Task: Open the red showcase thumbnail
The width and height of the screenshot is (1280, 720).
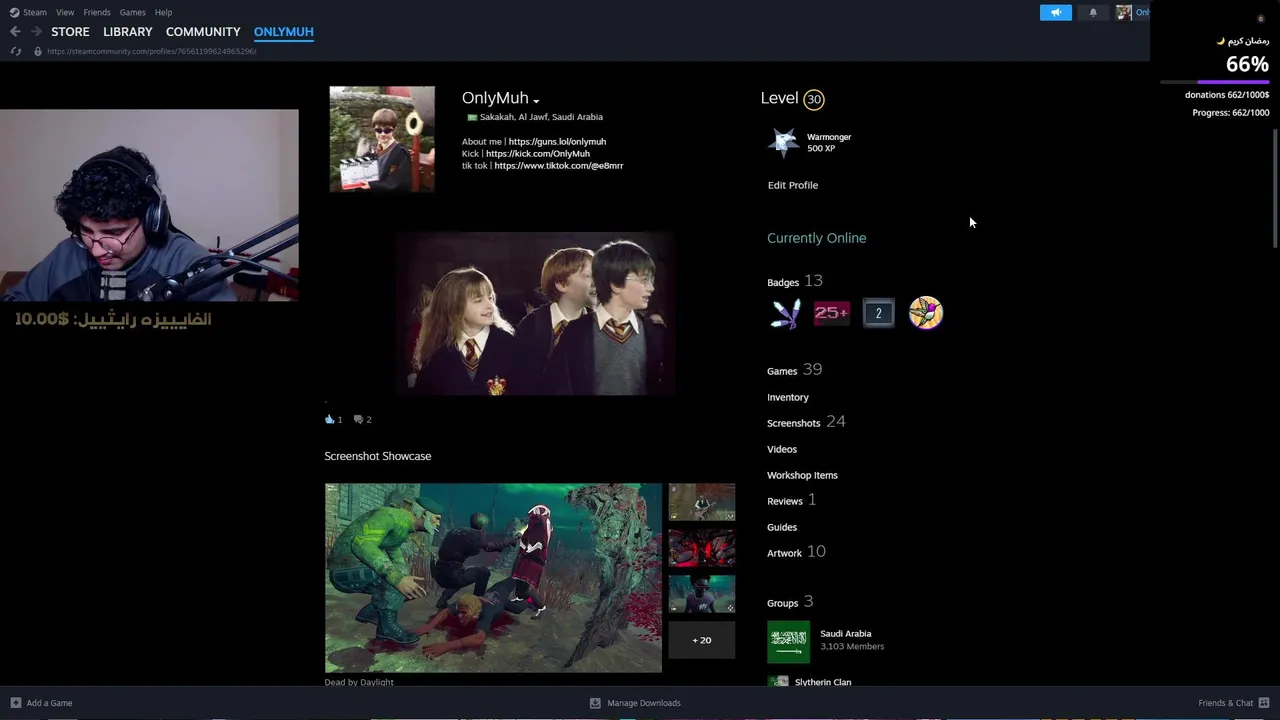Action: click(x=701, y=548)
